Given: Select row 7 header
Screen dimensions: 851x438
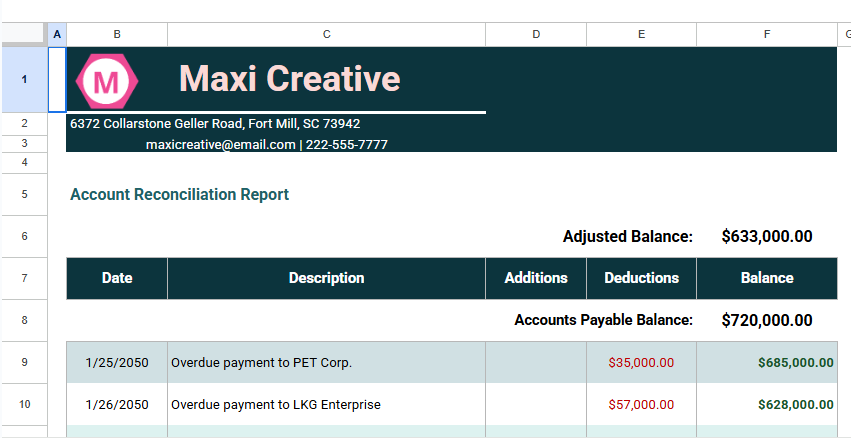Looking at the screenshot, I should pyautogui.click(x=24, y=278).
